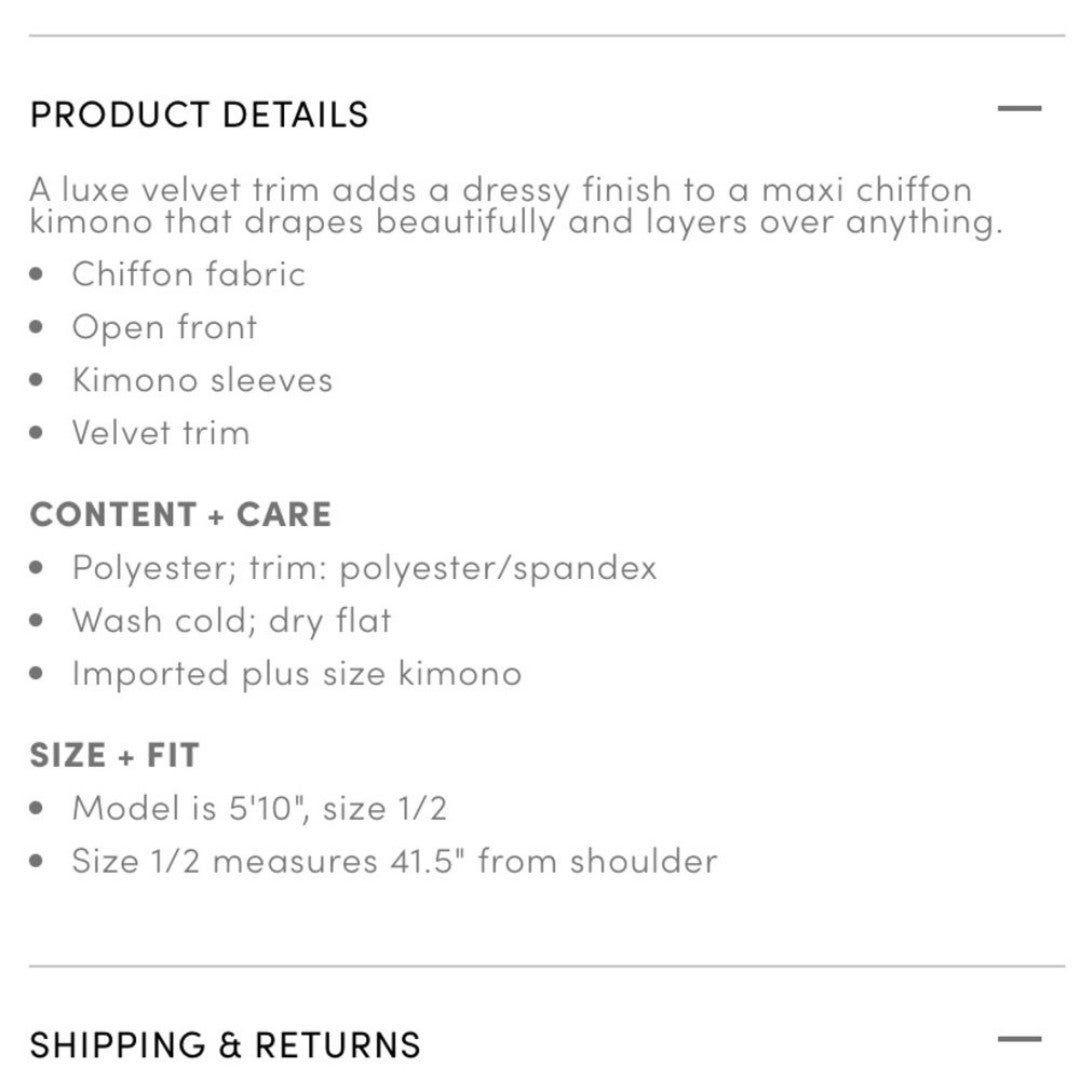Click 'Imported plus size kimono' text

[298, 674]
